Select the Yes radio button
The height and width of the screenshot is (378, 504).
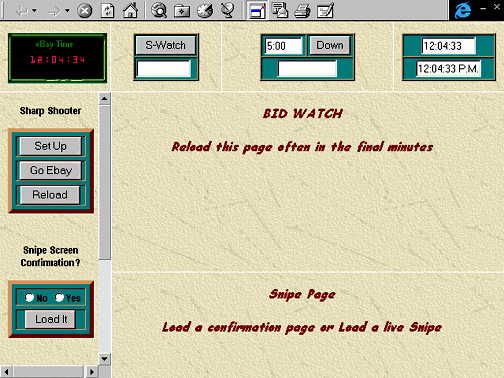[x=59, y=297]
